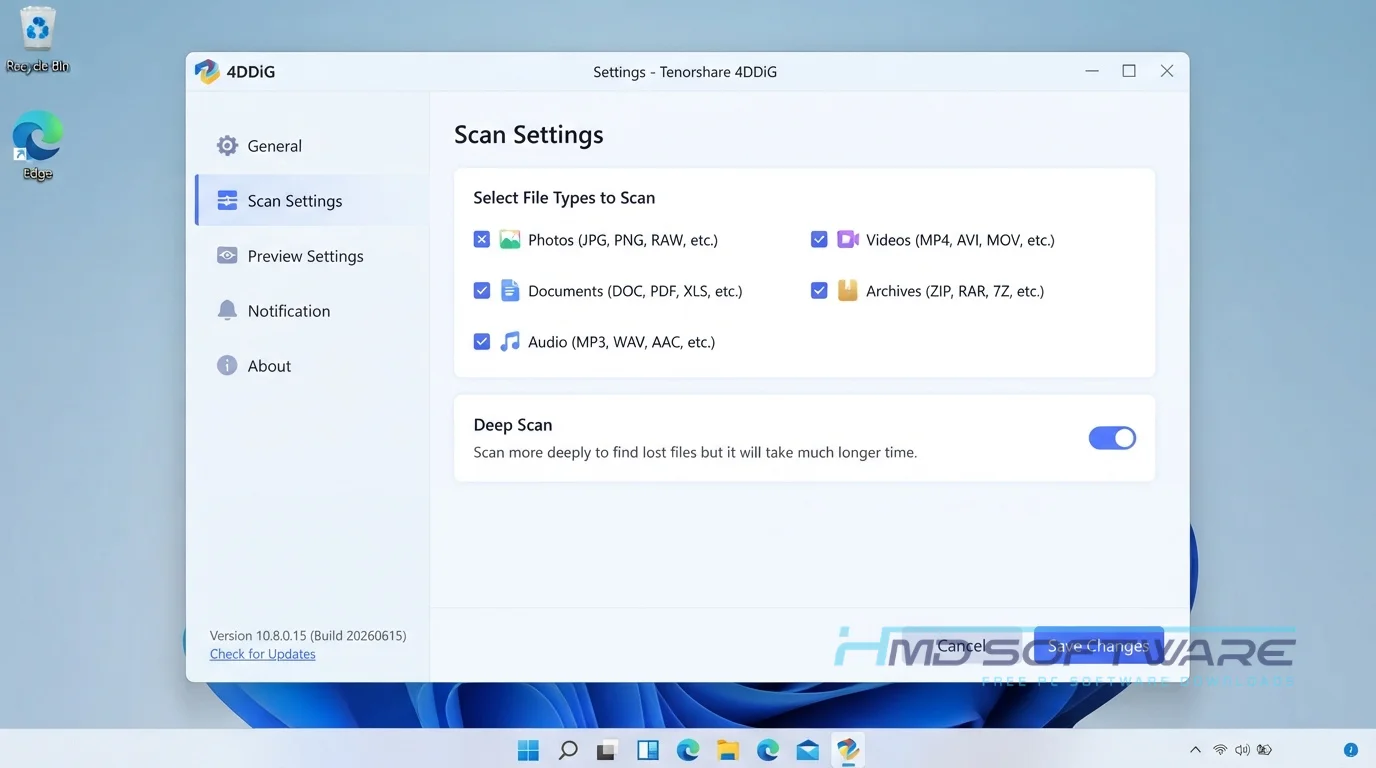The image size is (1376, 768).
Task: Click the 'Select File Types to Scan' heading
Action: 564,198
